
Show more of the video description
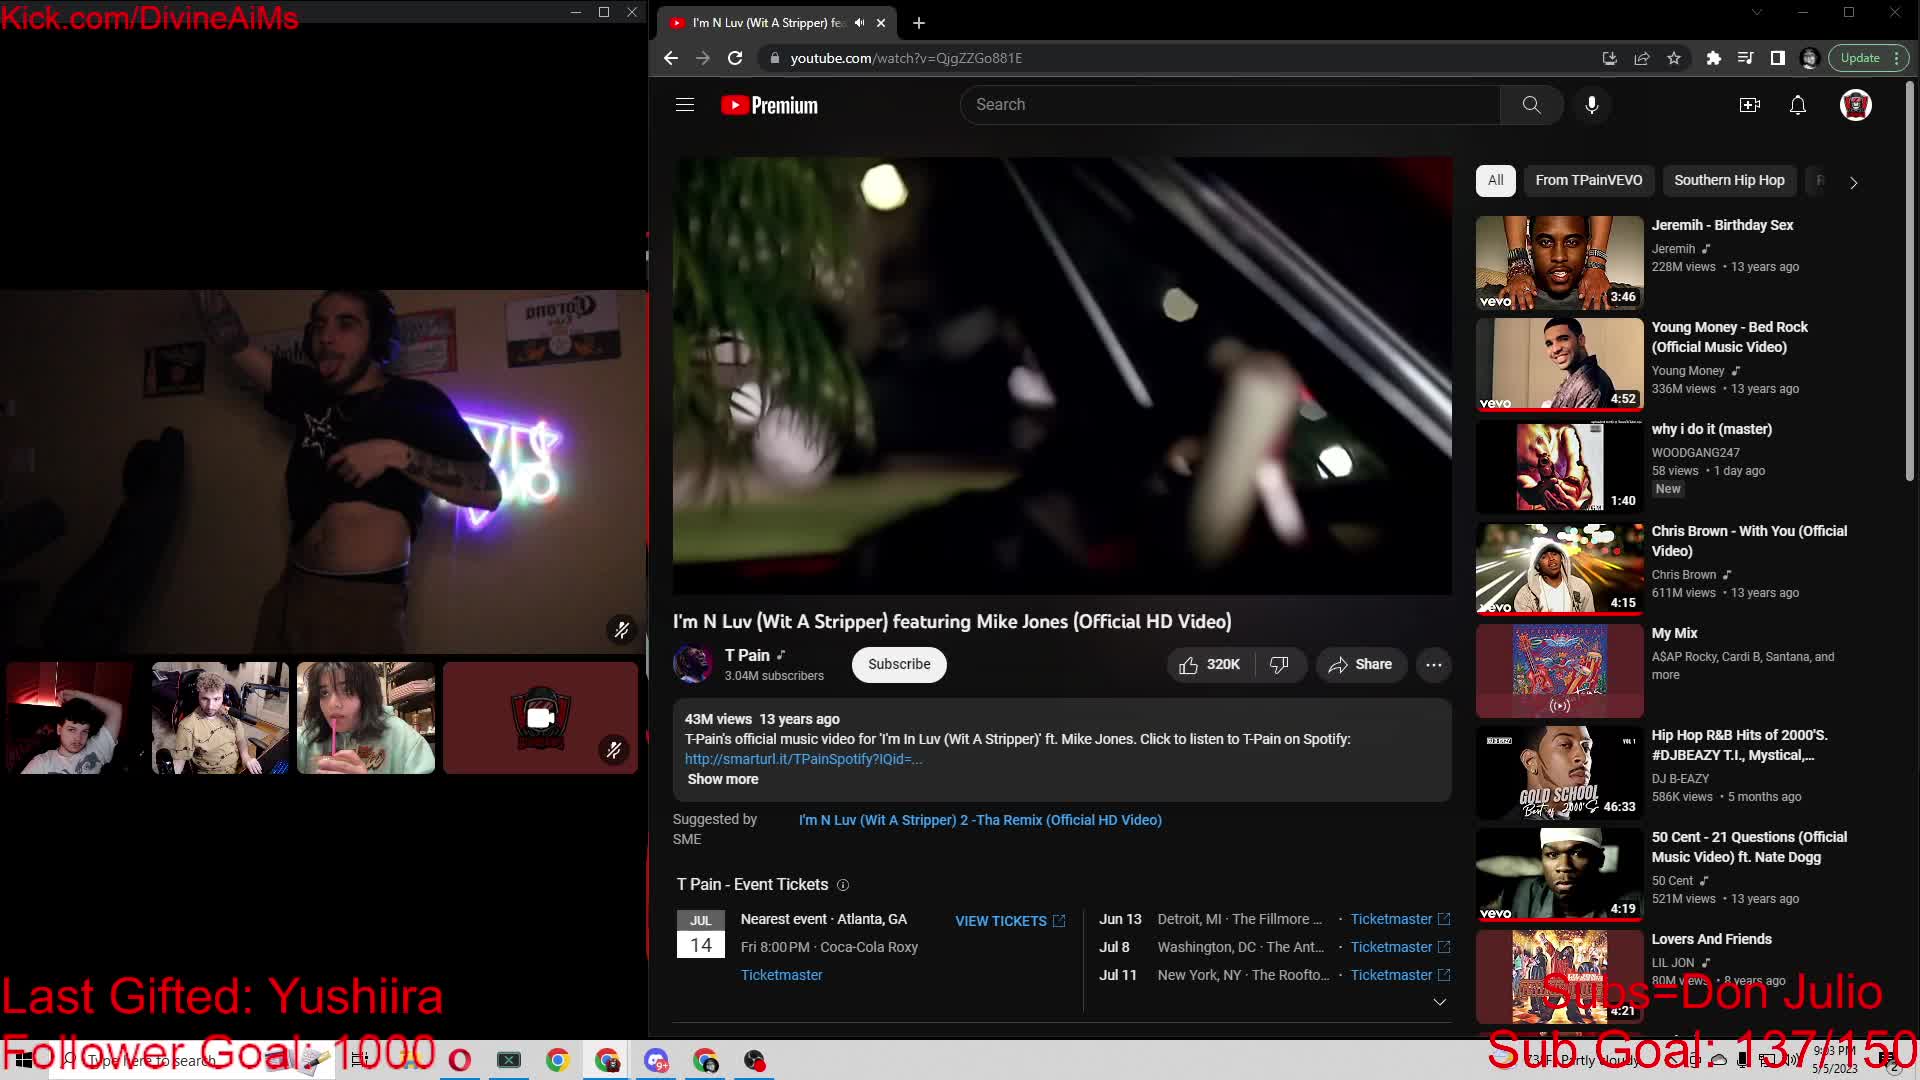coord(723,779)
